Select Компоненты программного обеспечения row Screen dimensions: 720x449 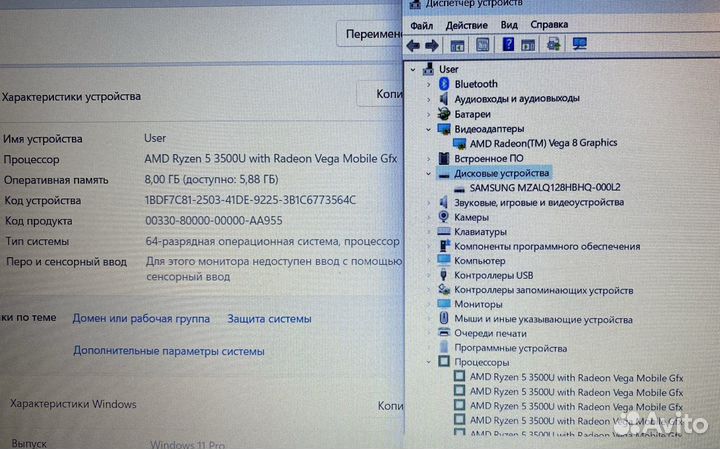[x=547, y=246]
